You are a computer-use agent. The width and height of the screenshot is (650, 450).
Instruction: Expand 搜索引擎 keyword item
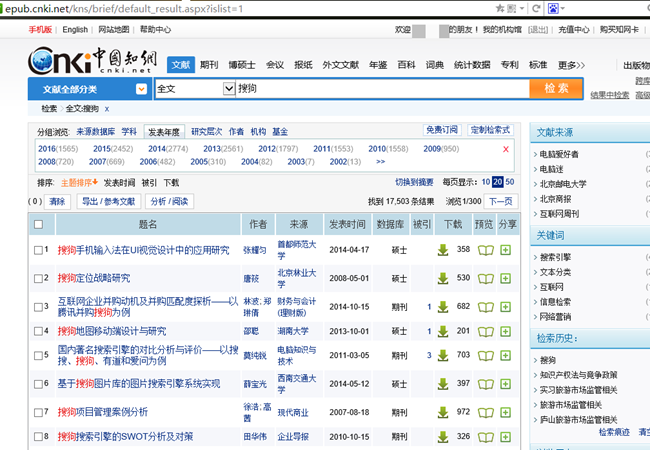point(555,257)
